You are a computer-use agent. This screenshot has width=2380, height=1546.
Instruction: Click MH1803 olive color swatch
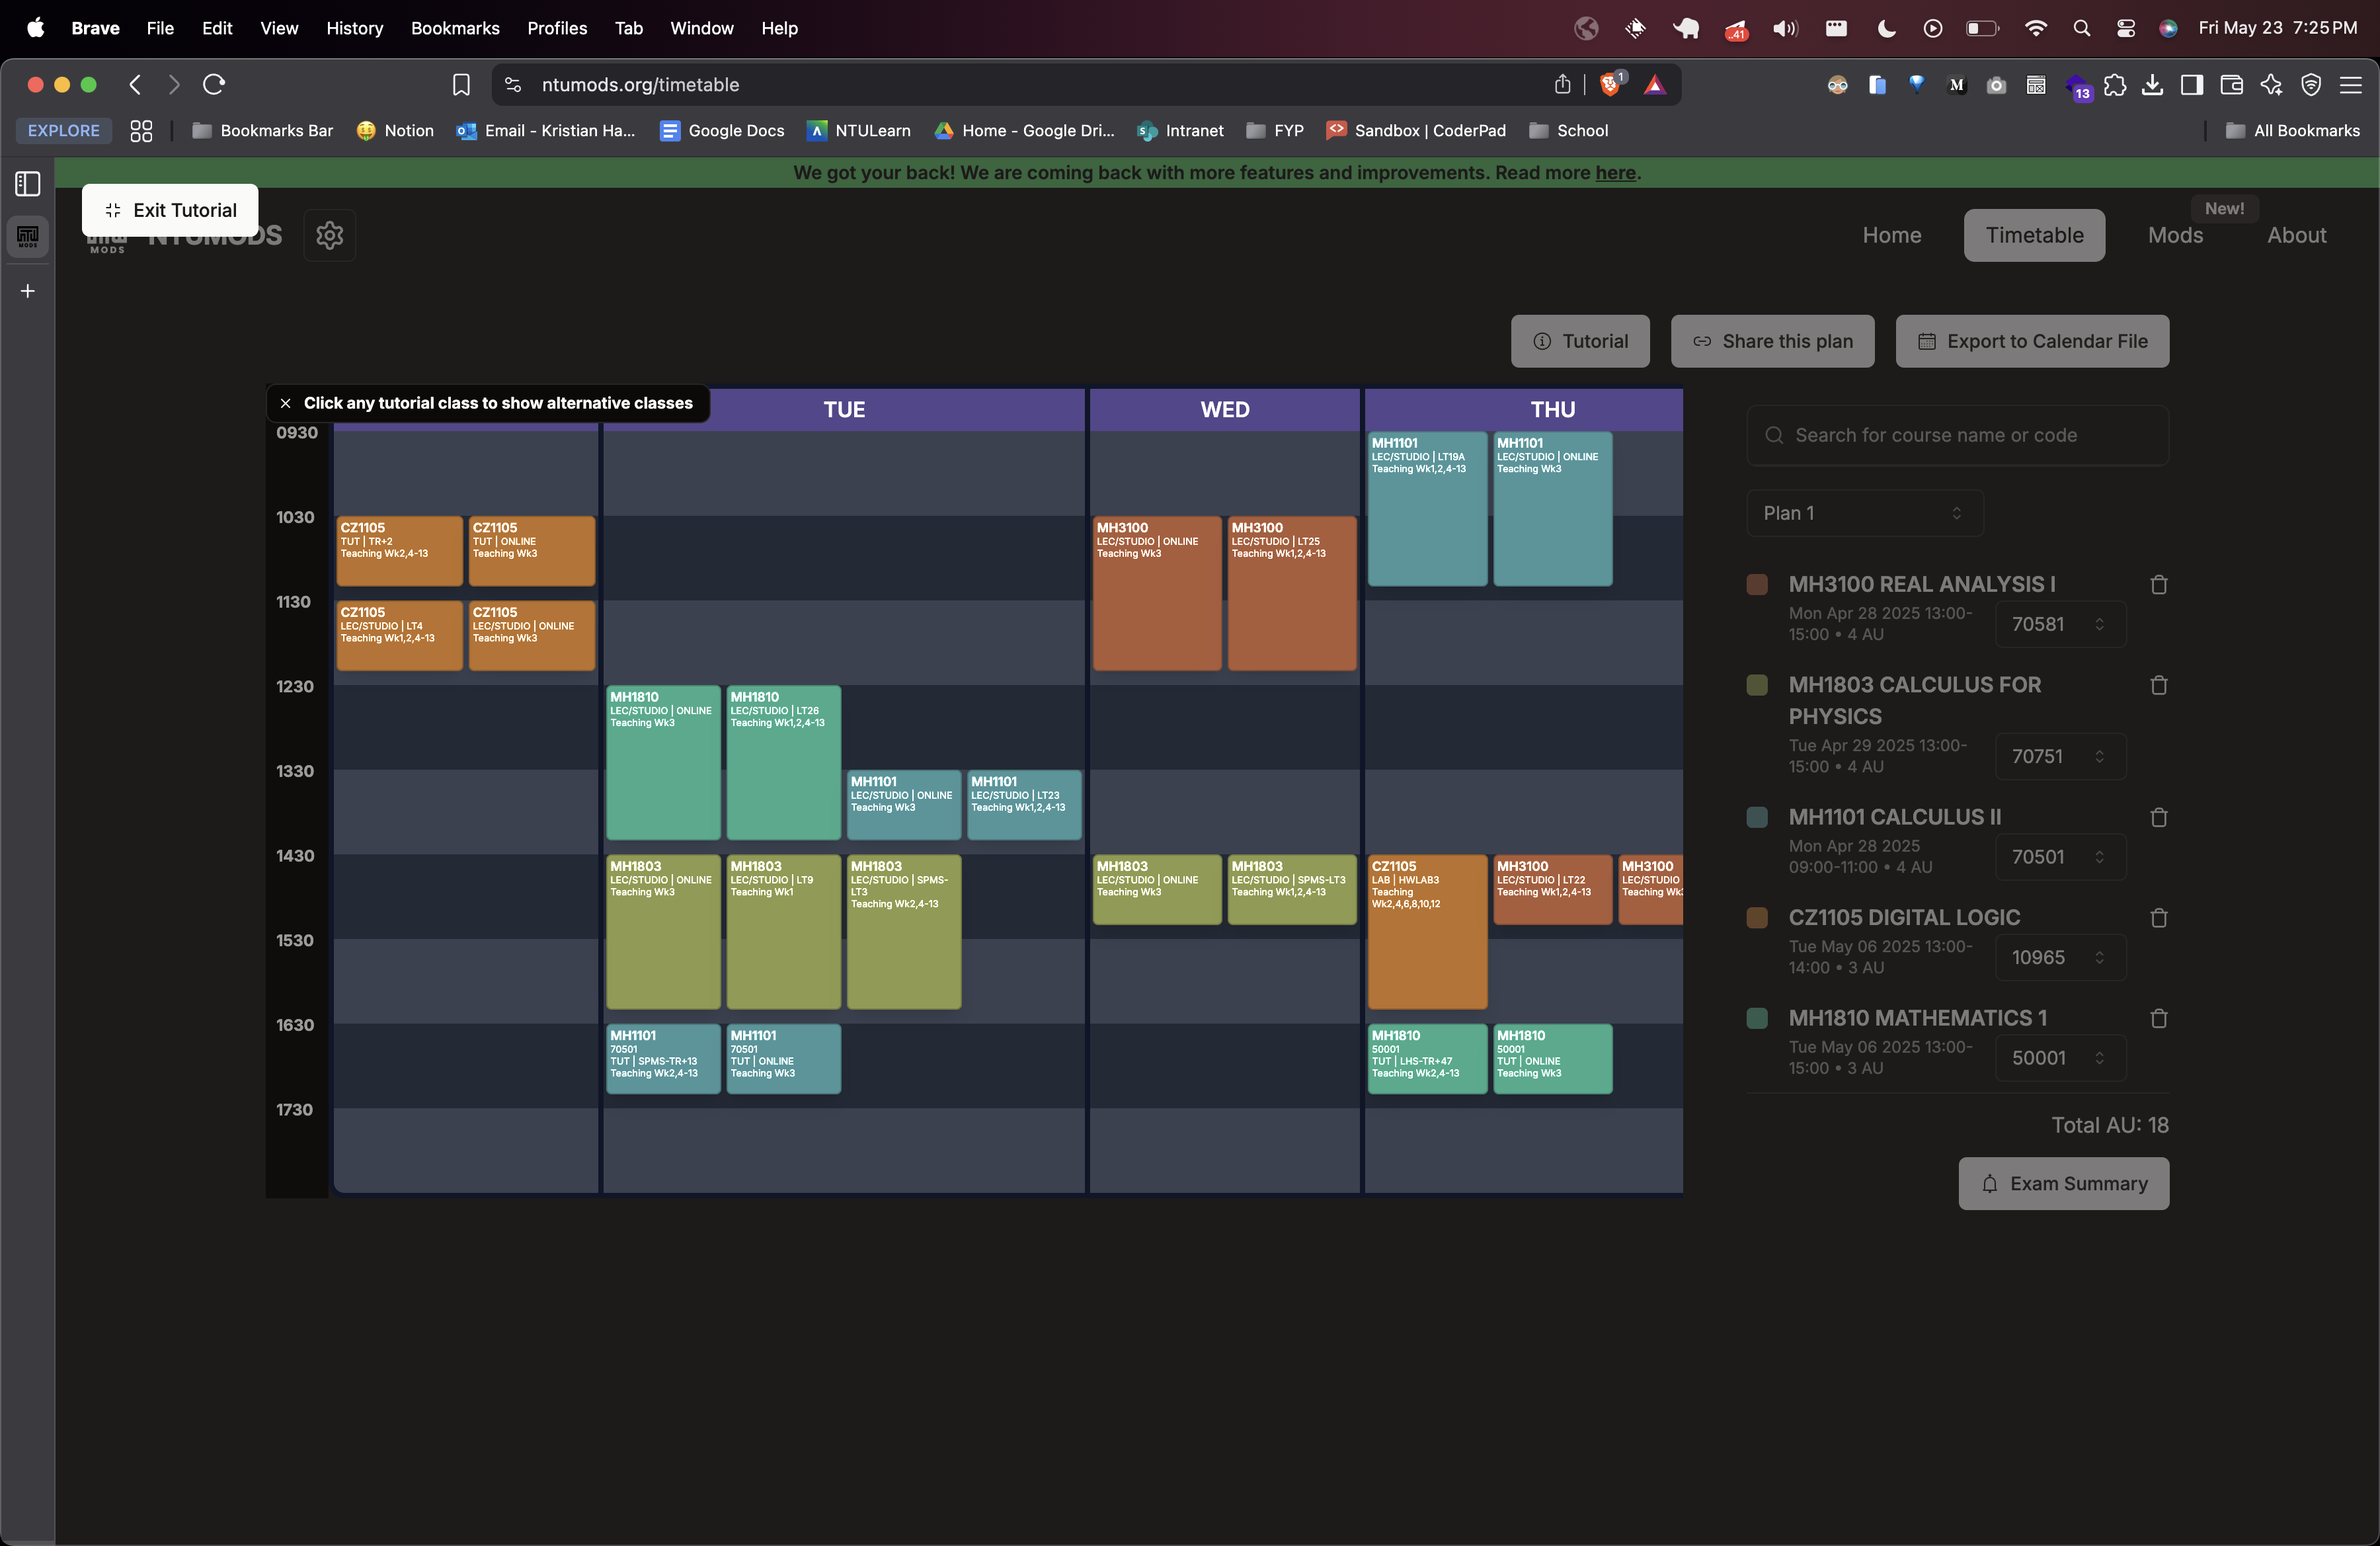(x=1756, y=685)
